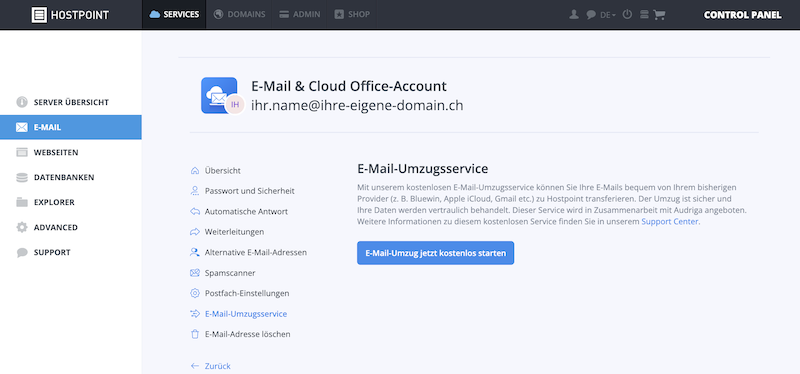Click the E-Mail & Cloud Office-Account heading
Screen dimensions: 800x374
(349, 86)
